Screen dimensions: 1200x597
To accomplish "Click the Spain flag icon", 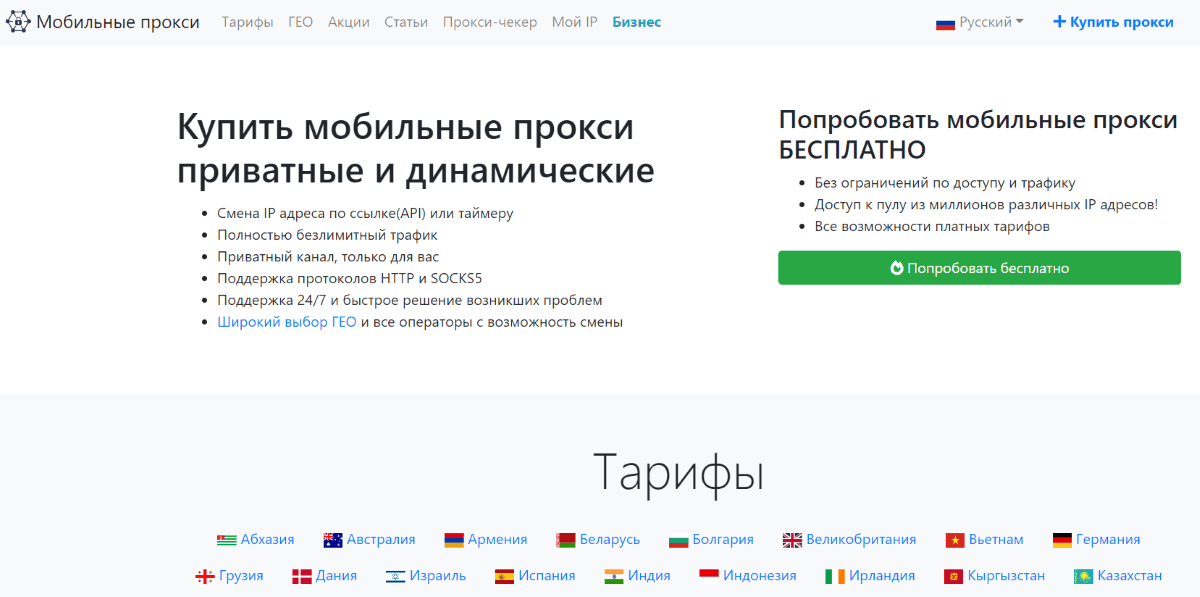I will tap(504, 576).
